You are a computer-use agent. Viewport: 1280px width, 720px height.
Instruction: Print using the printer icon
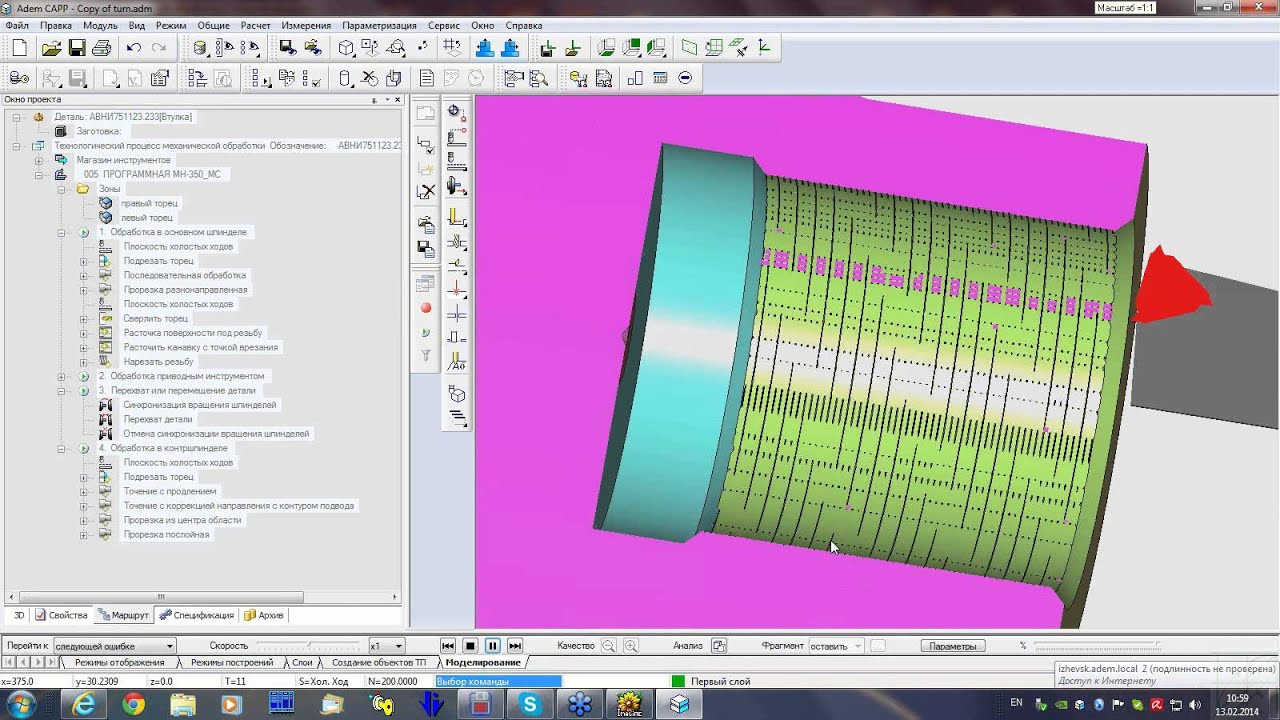coord(101,48)
